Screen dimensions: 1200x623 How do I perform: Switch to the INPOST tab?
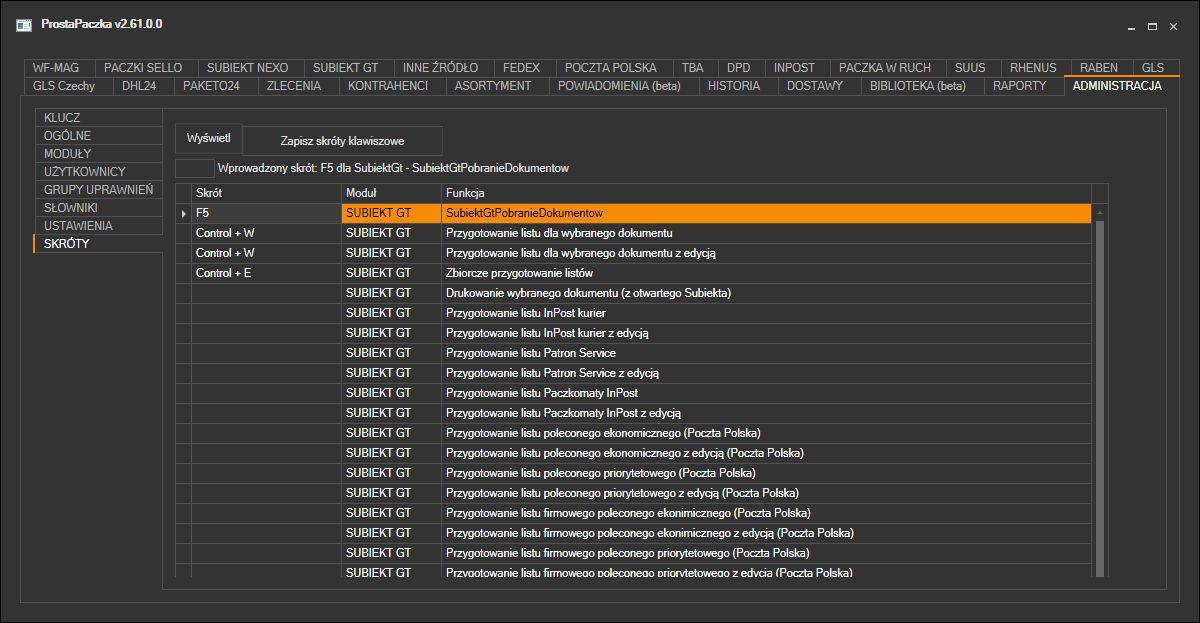pyautogui.click(x=794, y=68)
